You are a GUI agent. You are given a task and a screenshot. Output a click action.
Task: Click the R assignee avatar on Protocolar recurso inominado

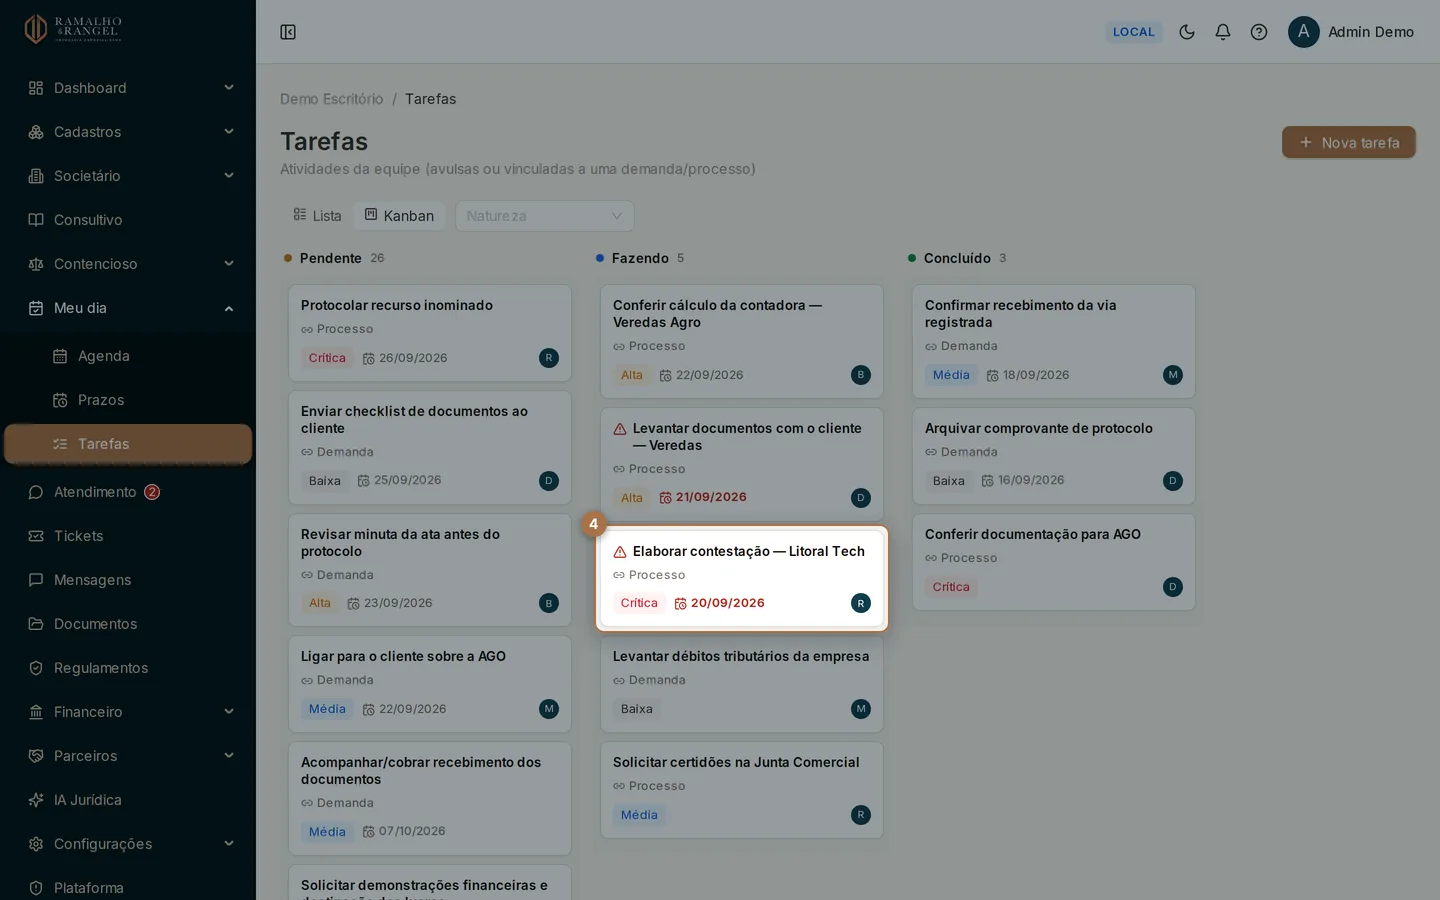point(549,358)
